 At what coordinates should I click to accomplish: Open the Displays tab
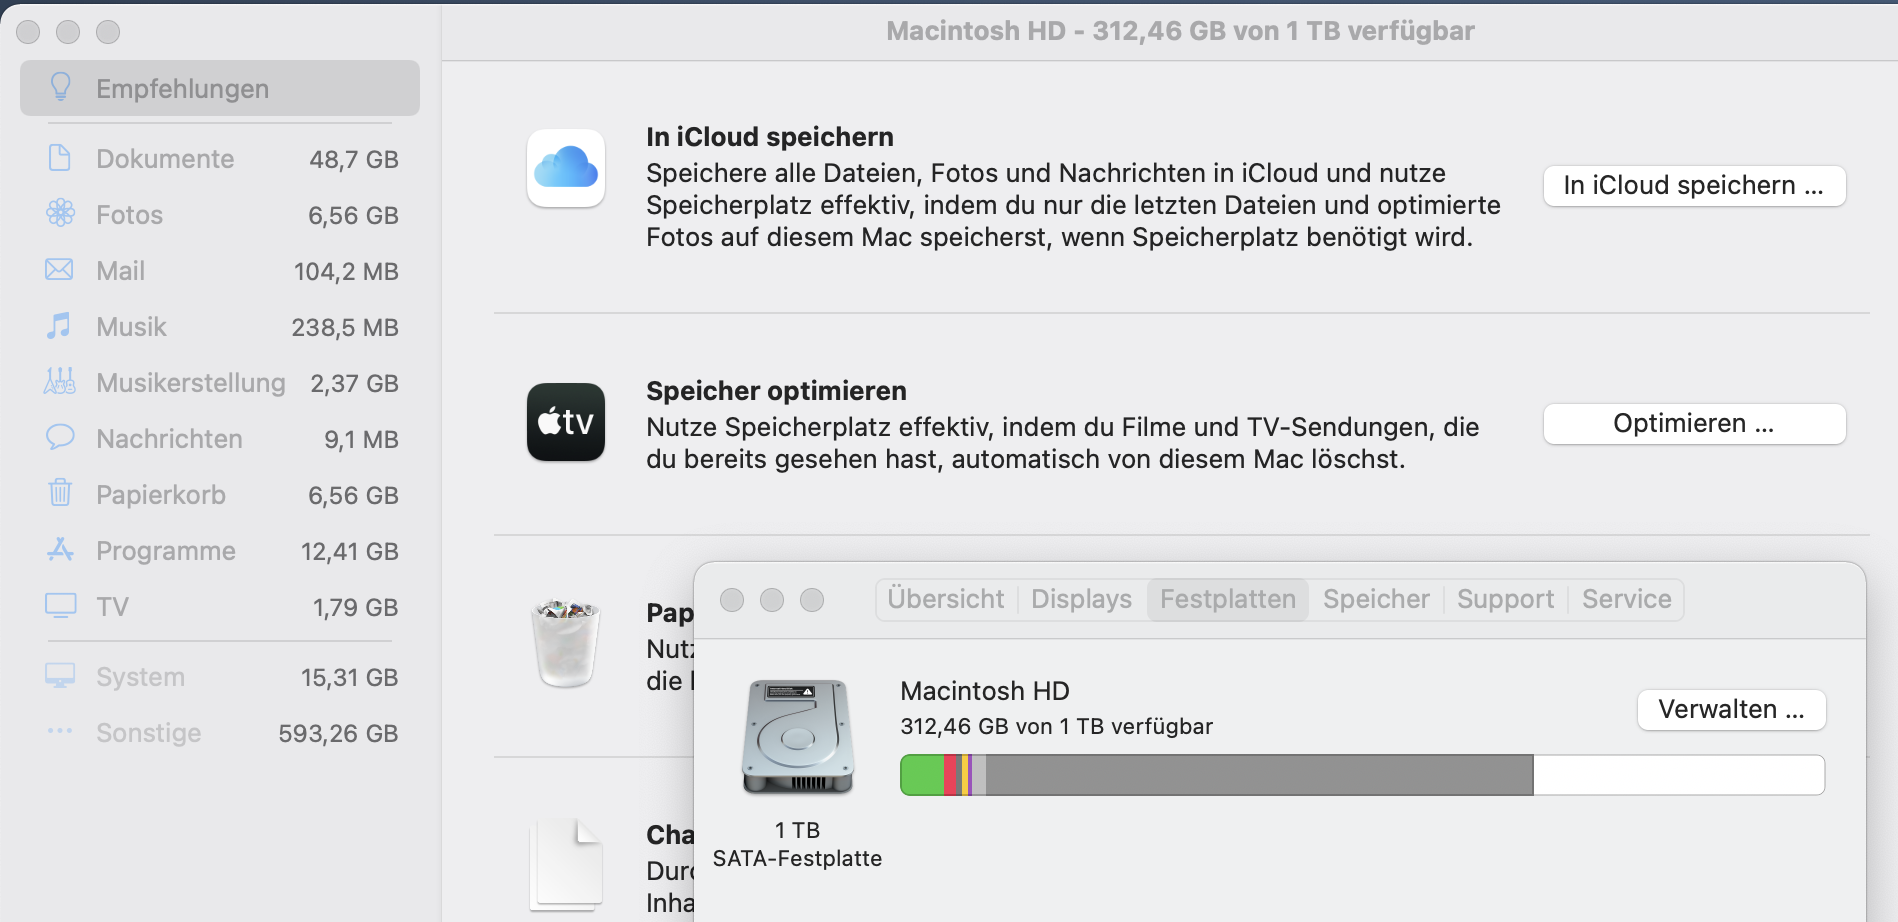pos(1081,599)
